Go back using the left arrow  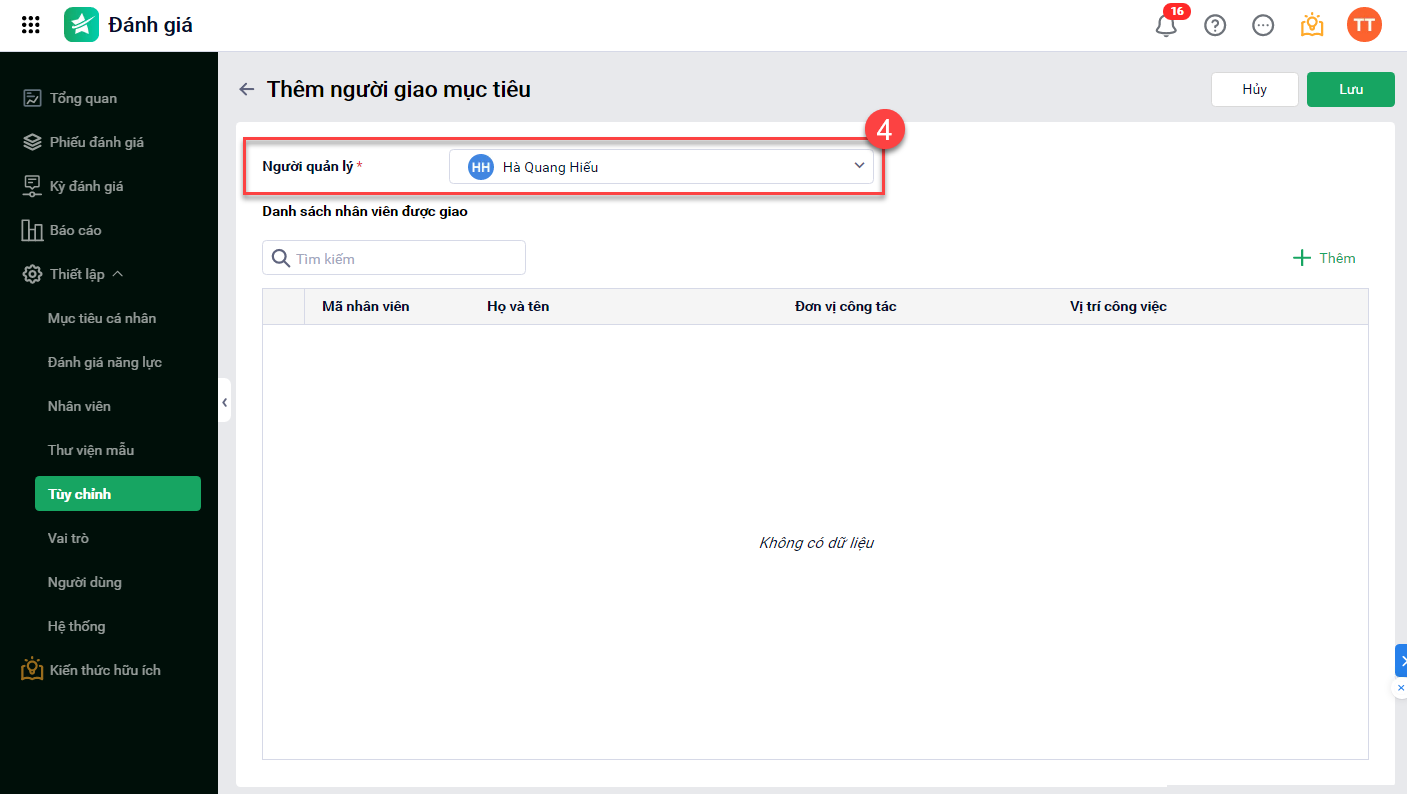[246, 89]
